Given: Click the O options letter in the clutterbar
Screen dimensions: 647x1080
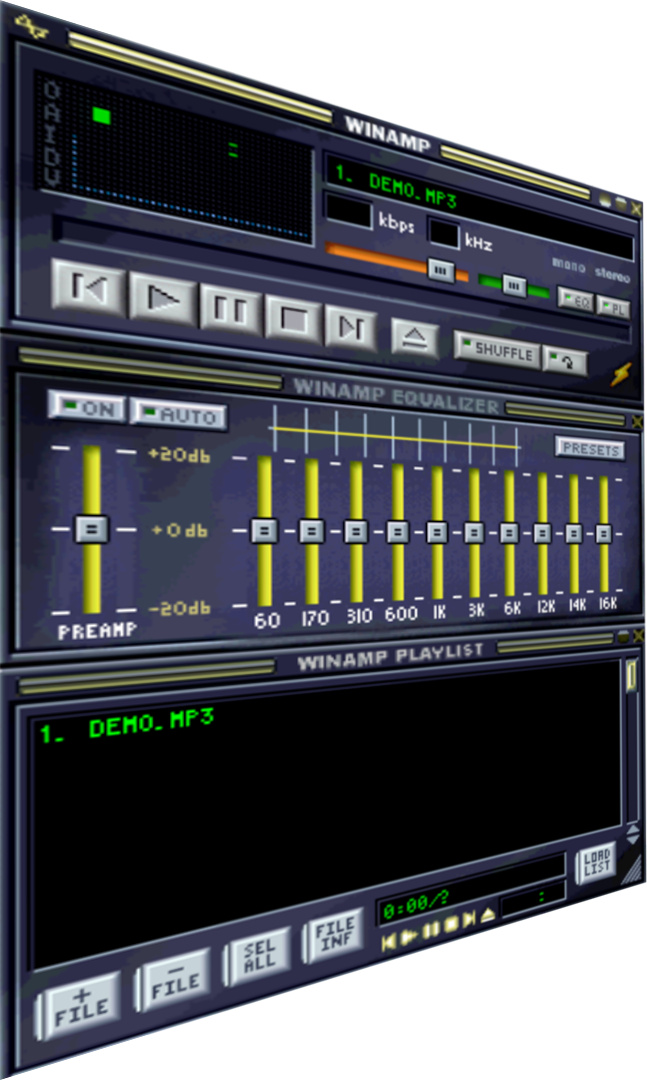Looking at the screenshot, I should click(52, 91).
